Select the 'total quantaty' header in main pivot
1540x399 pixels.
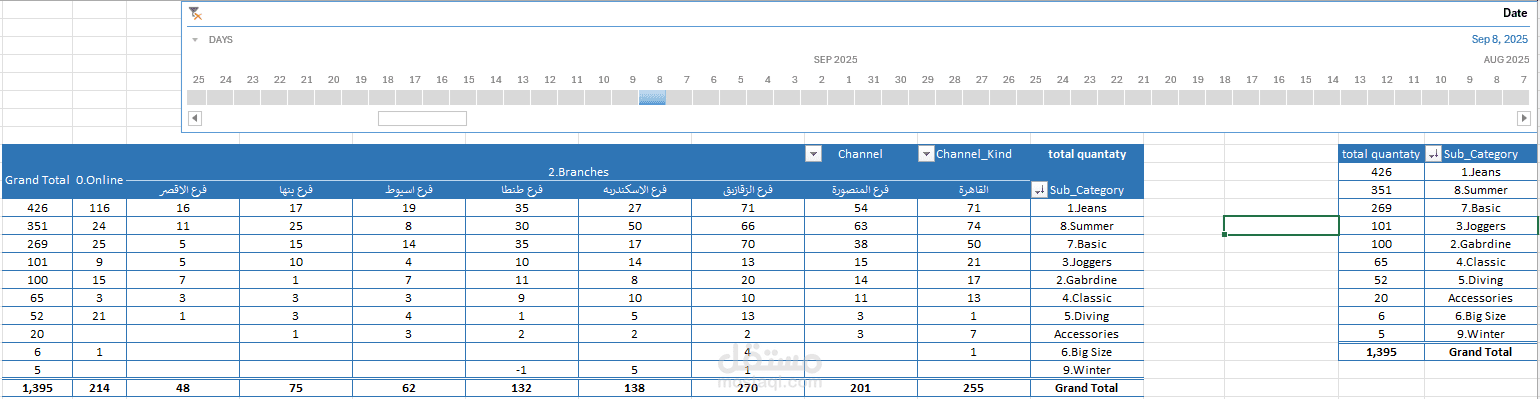[1087, 154]
